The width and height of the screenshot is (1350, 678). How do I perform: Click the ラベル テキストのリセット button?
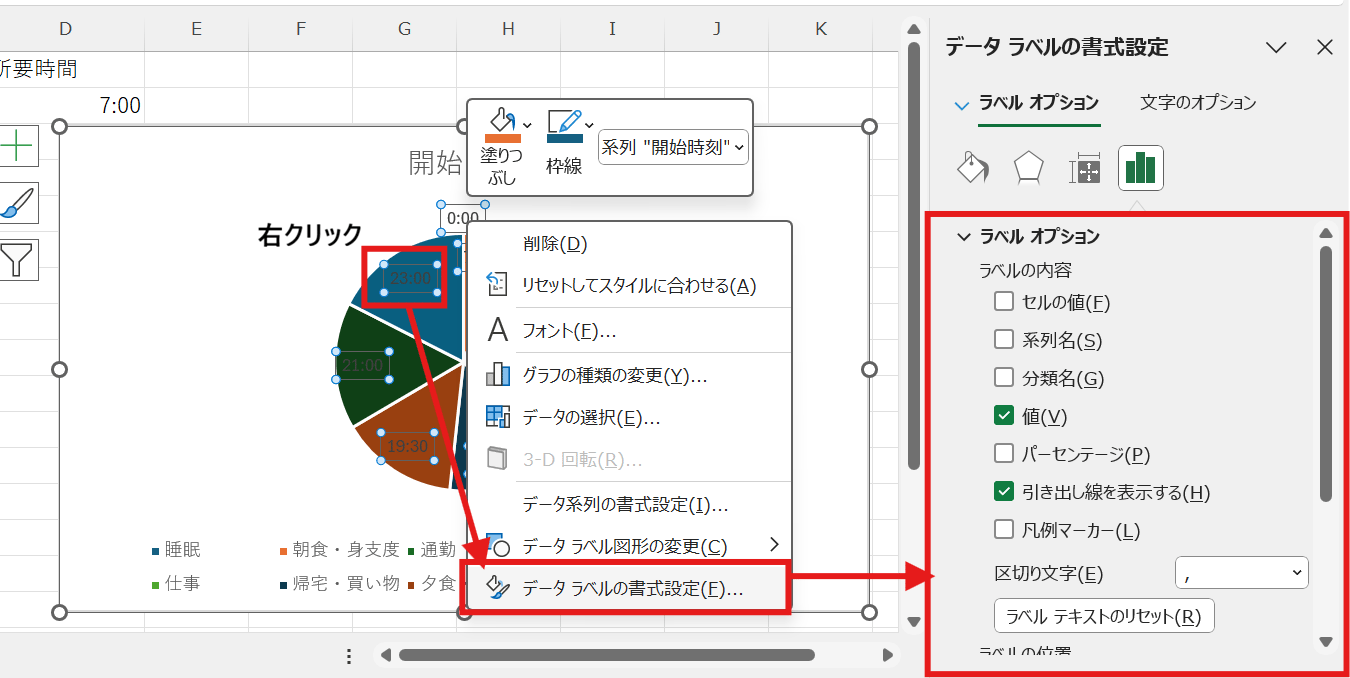pyautogui.click(x=1104, y=616)
